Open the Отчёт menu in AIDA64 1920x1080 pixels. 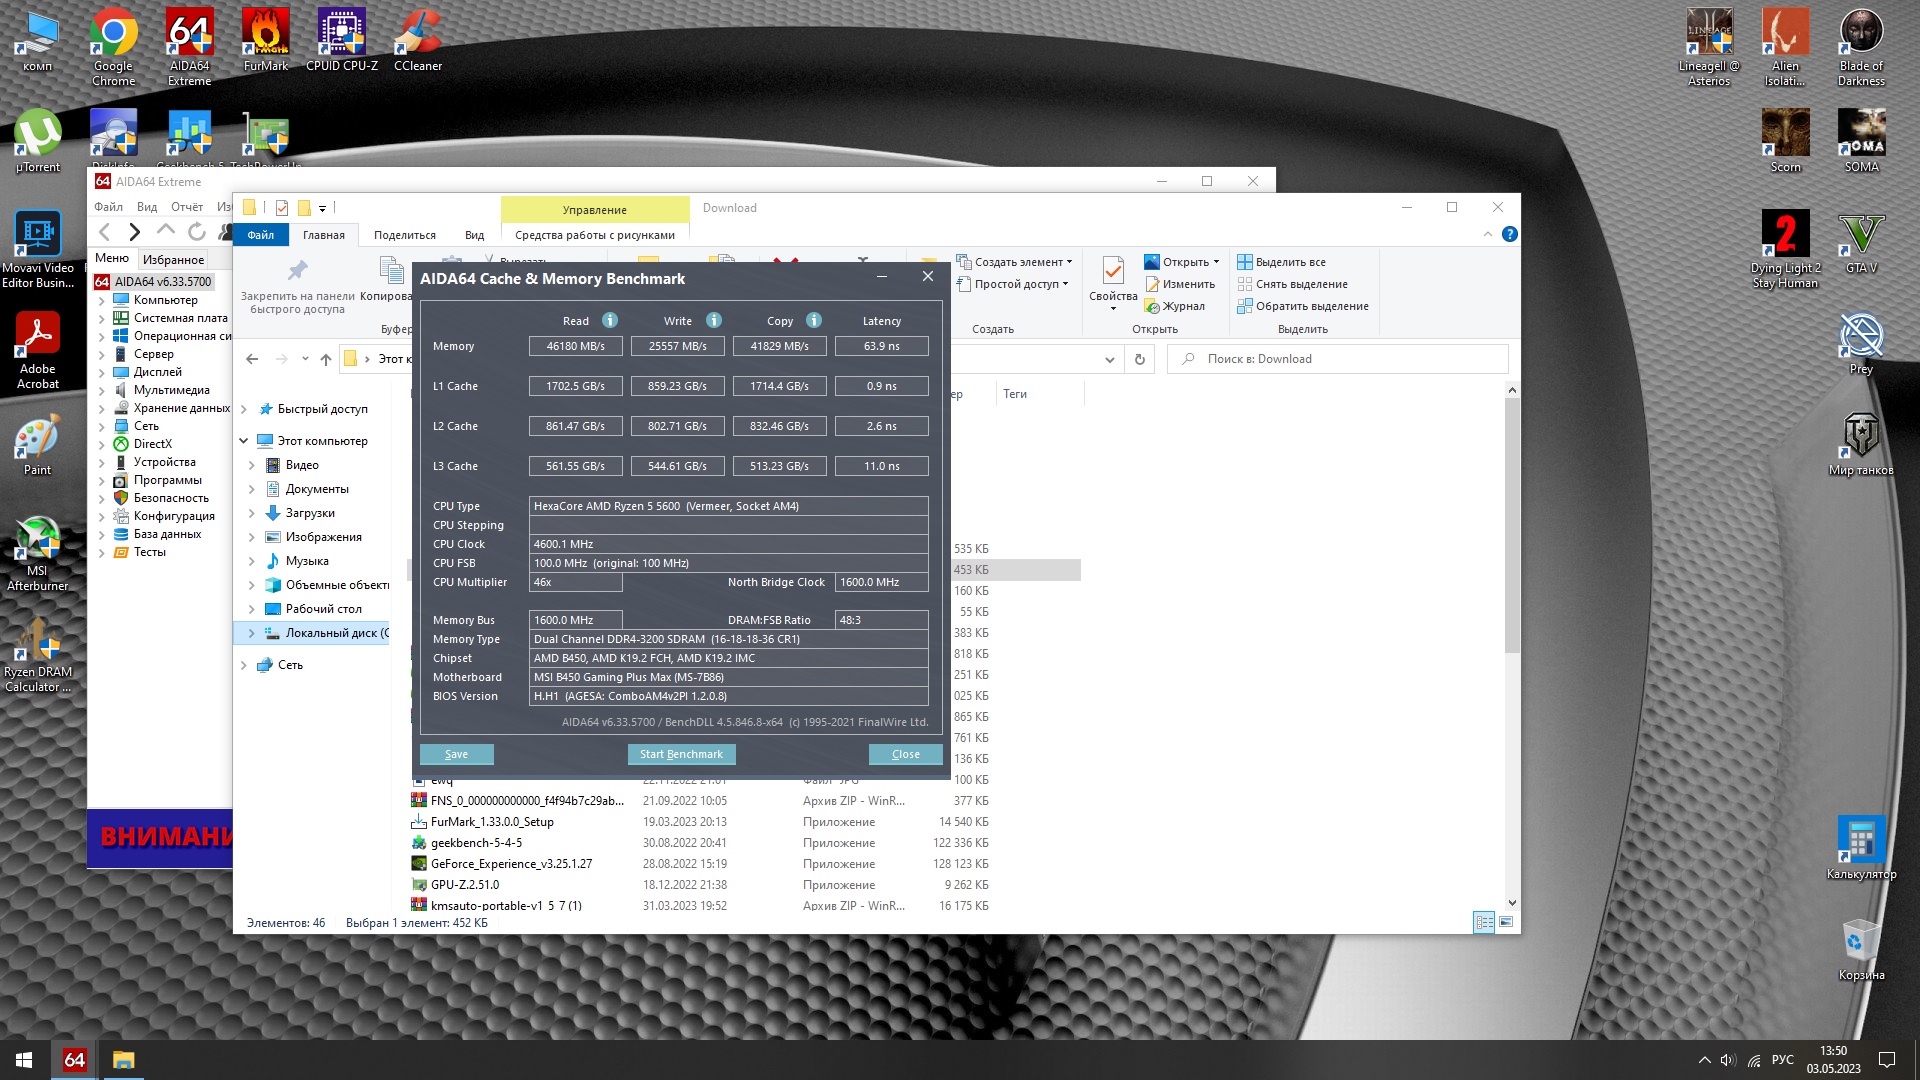pyautogui.click(x=187, y=207)
